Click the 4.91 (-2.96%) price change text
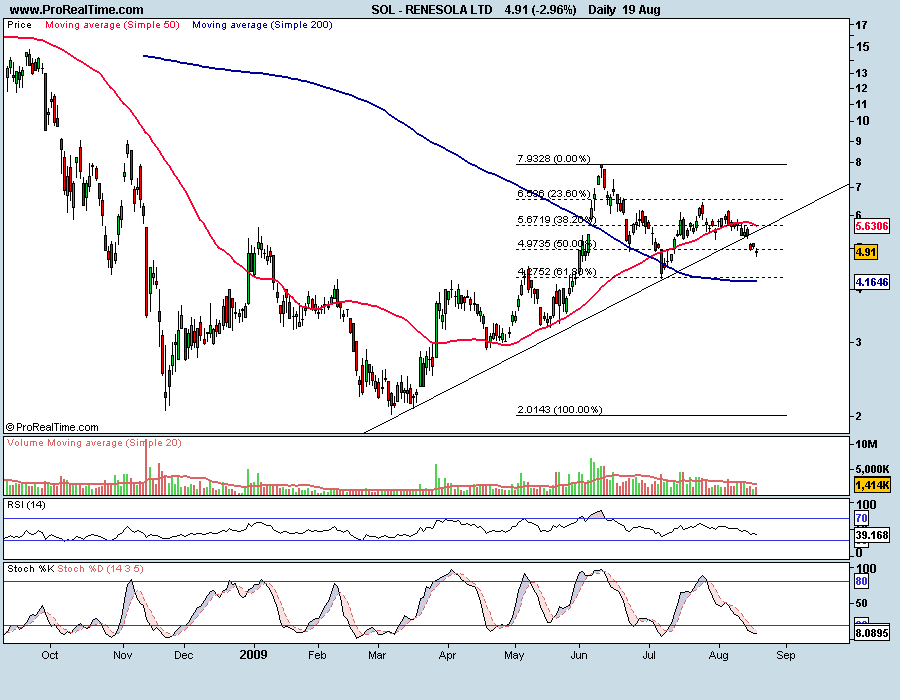The width and height of the screenshot is (900, 700). 540,10
